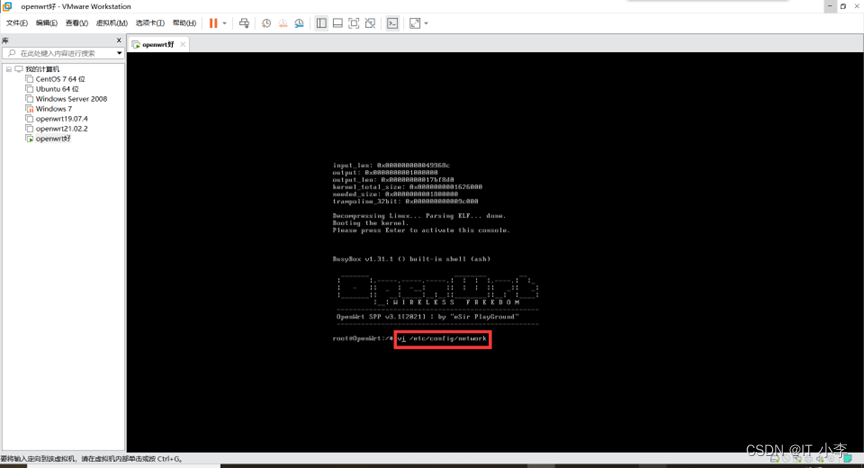Click the 'OpenWrt SPP v3.1[2021]' banner line
This screenshot has width=864, height=468.
428,317
